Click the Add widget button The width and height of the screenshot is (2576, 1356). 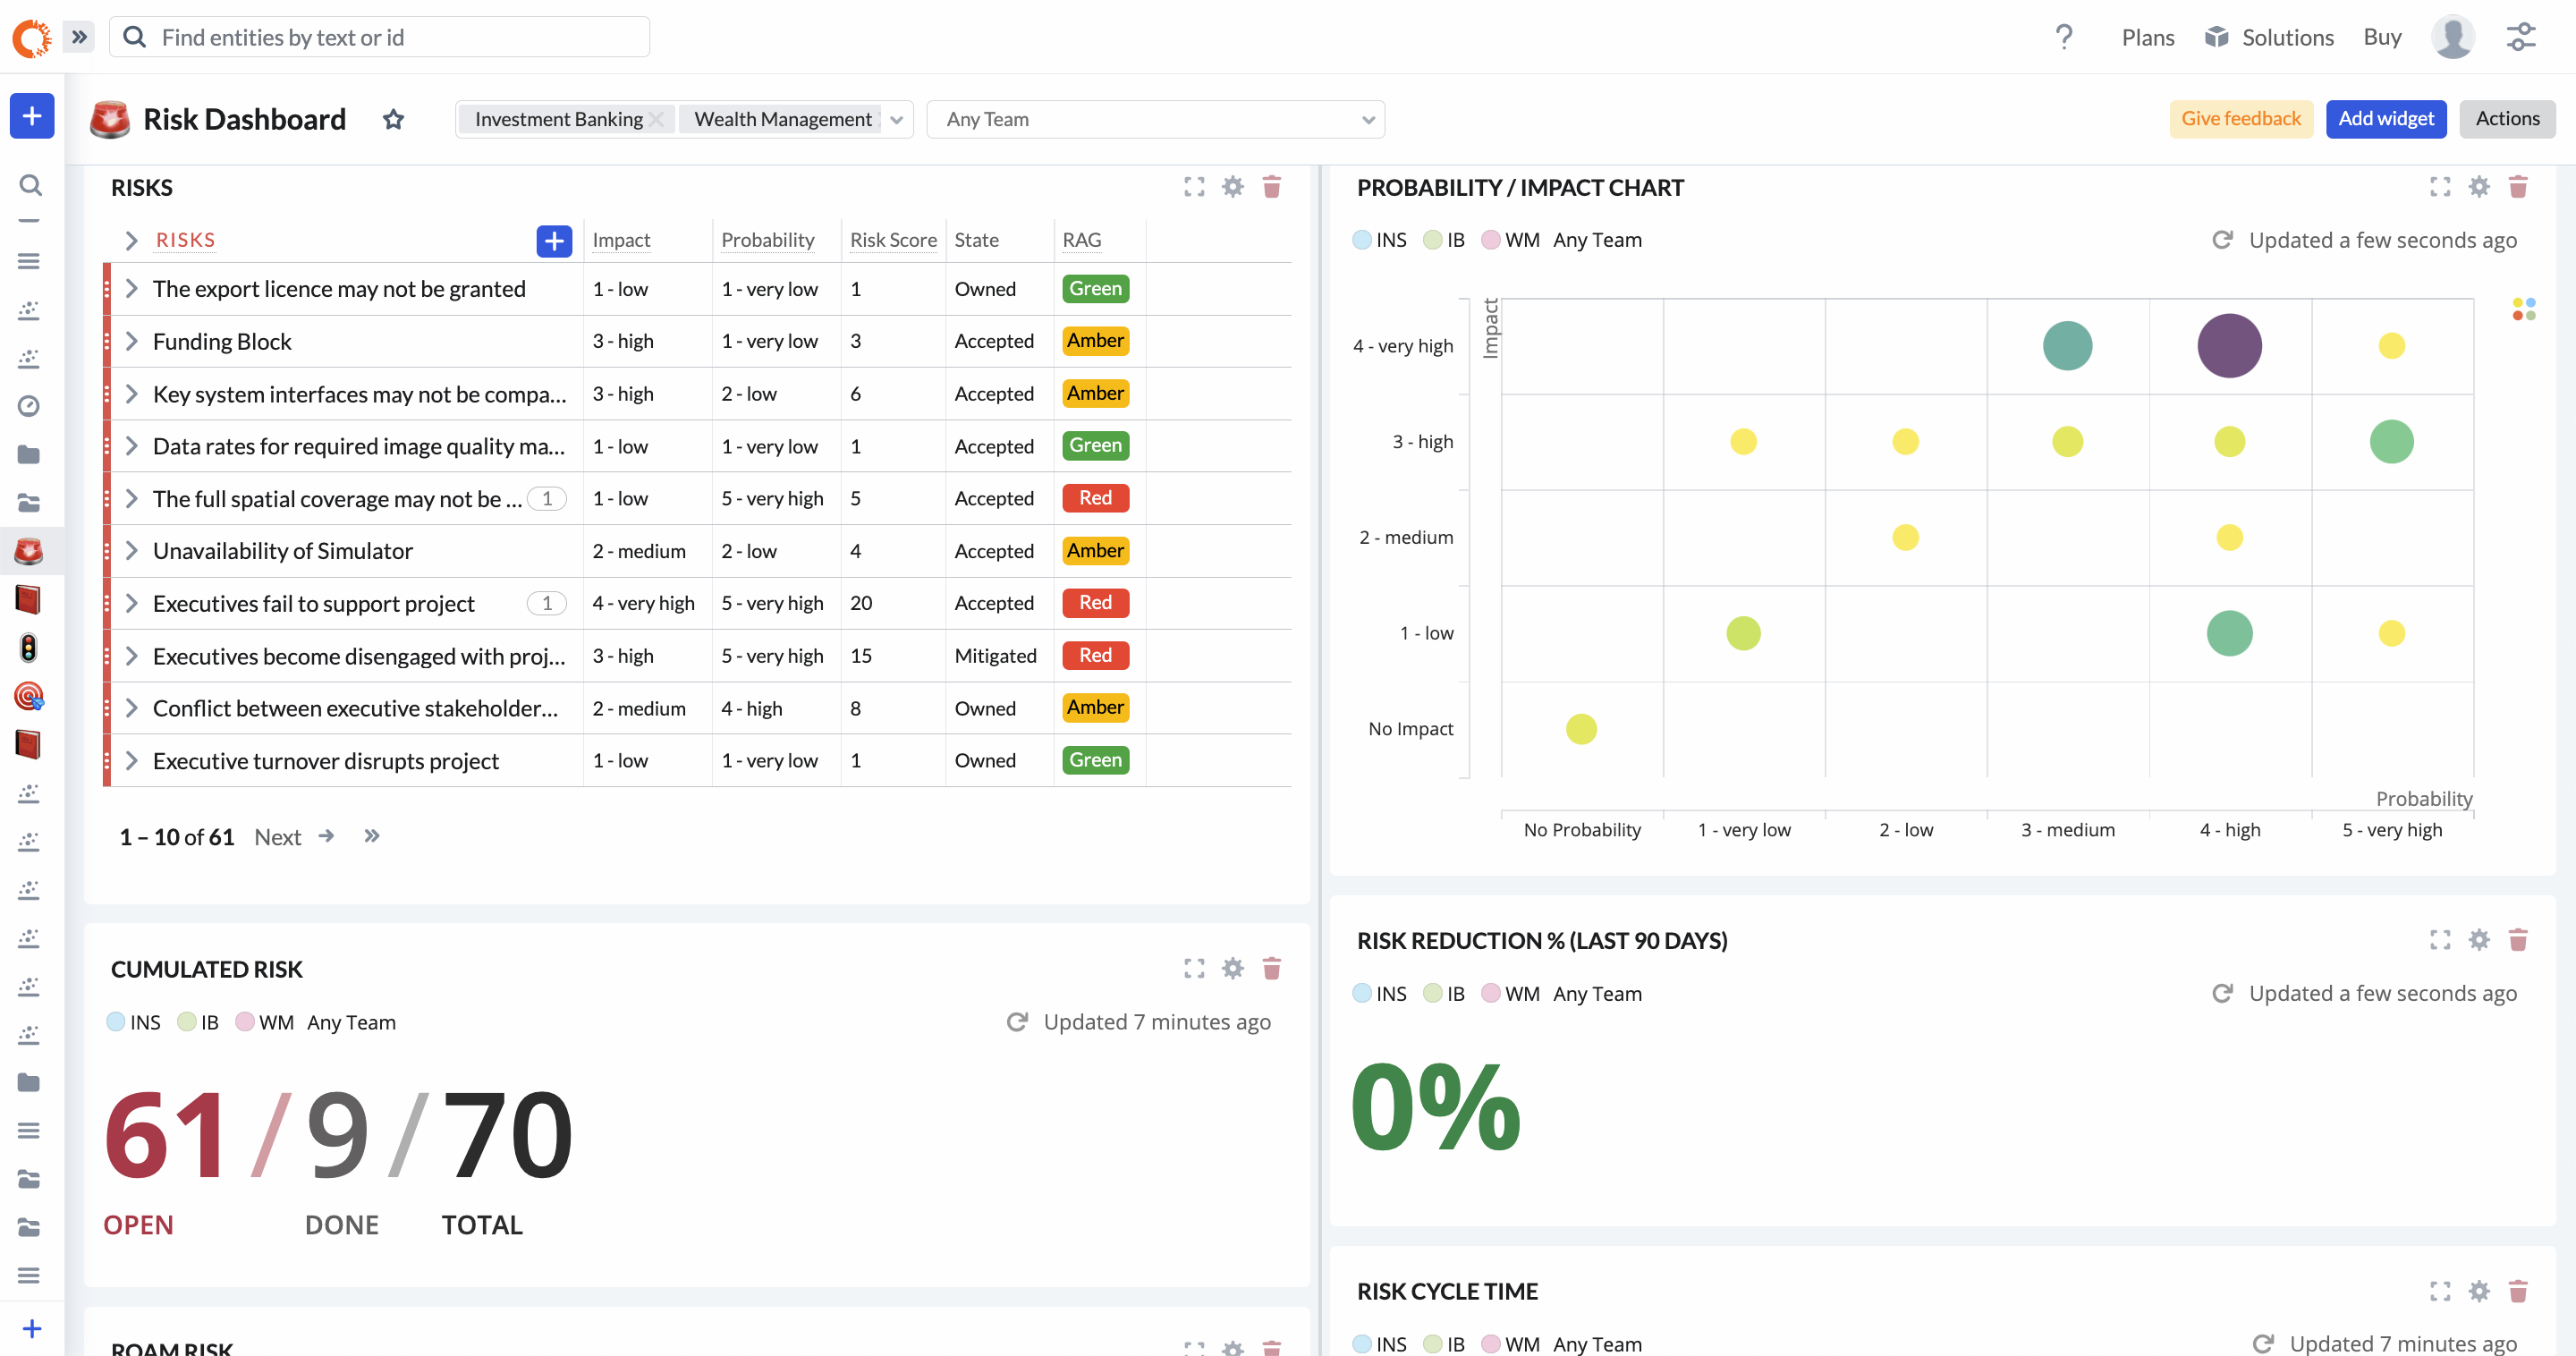2386,119
